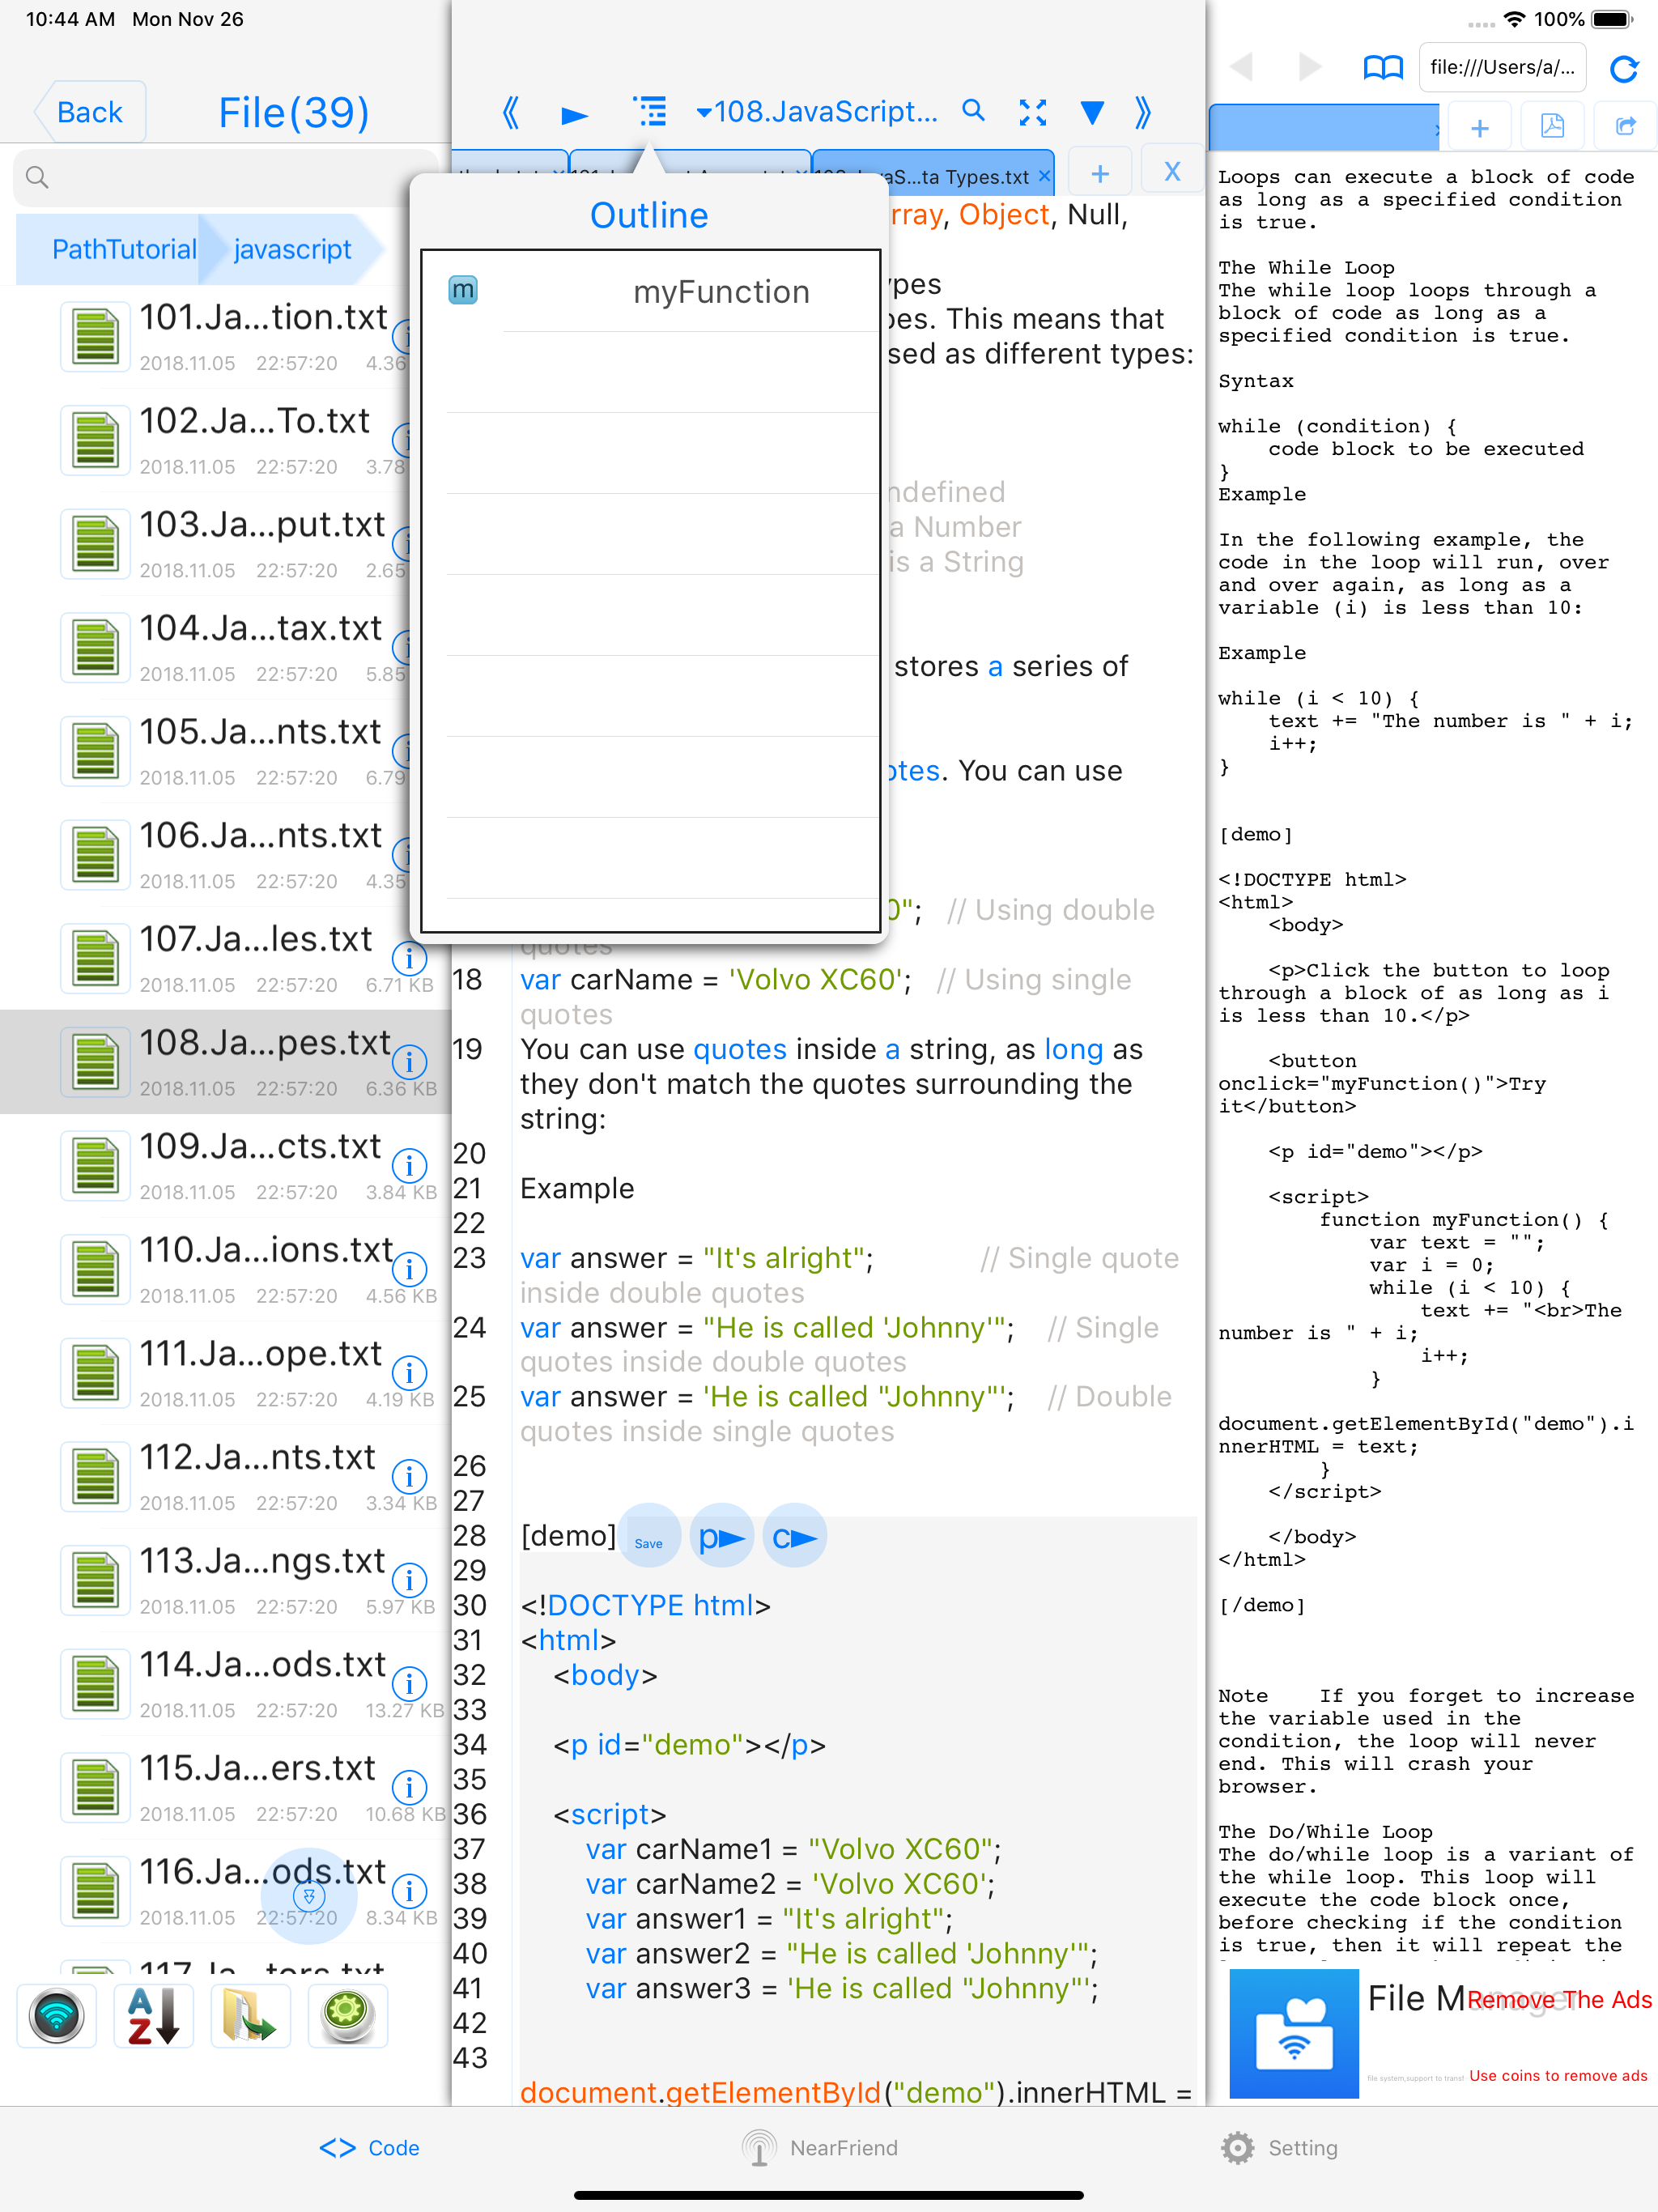1658x2212 pixels.
Task: Show info for 115.Ja...ers.txt
Action: [409, 1787]
